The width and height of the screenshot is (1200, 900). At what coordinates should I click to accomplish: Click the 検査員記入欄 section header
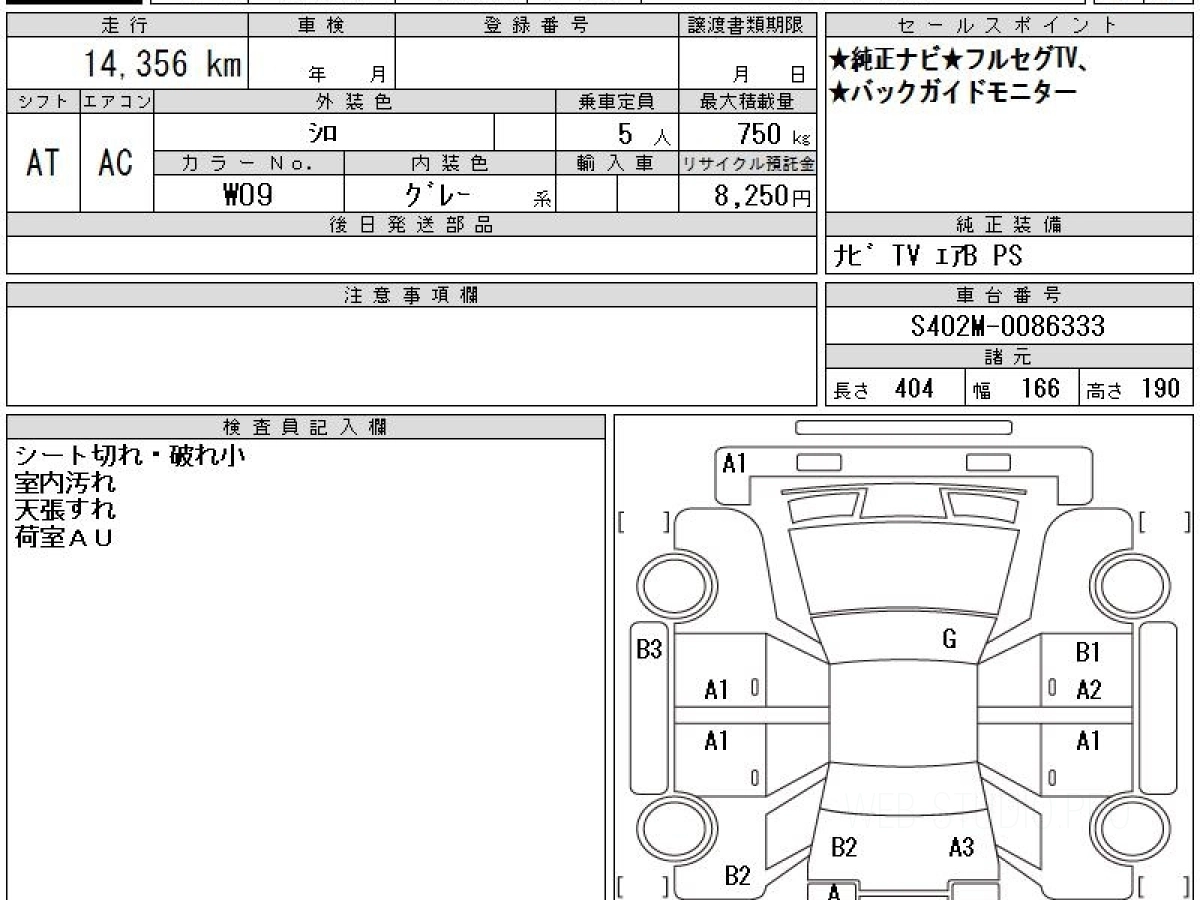pyautogui.click(x=306, y=426)
